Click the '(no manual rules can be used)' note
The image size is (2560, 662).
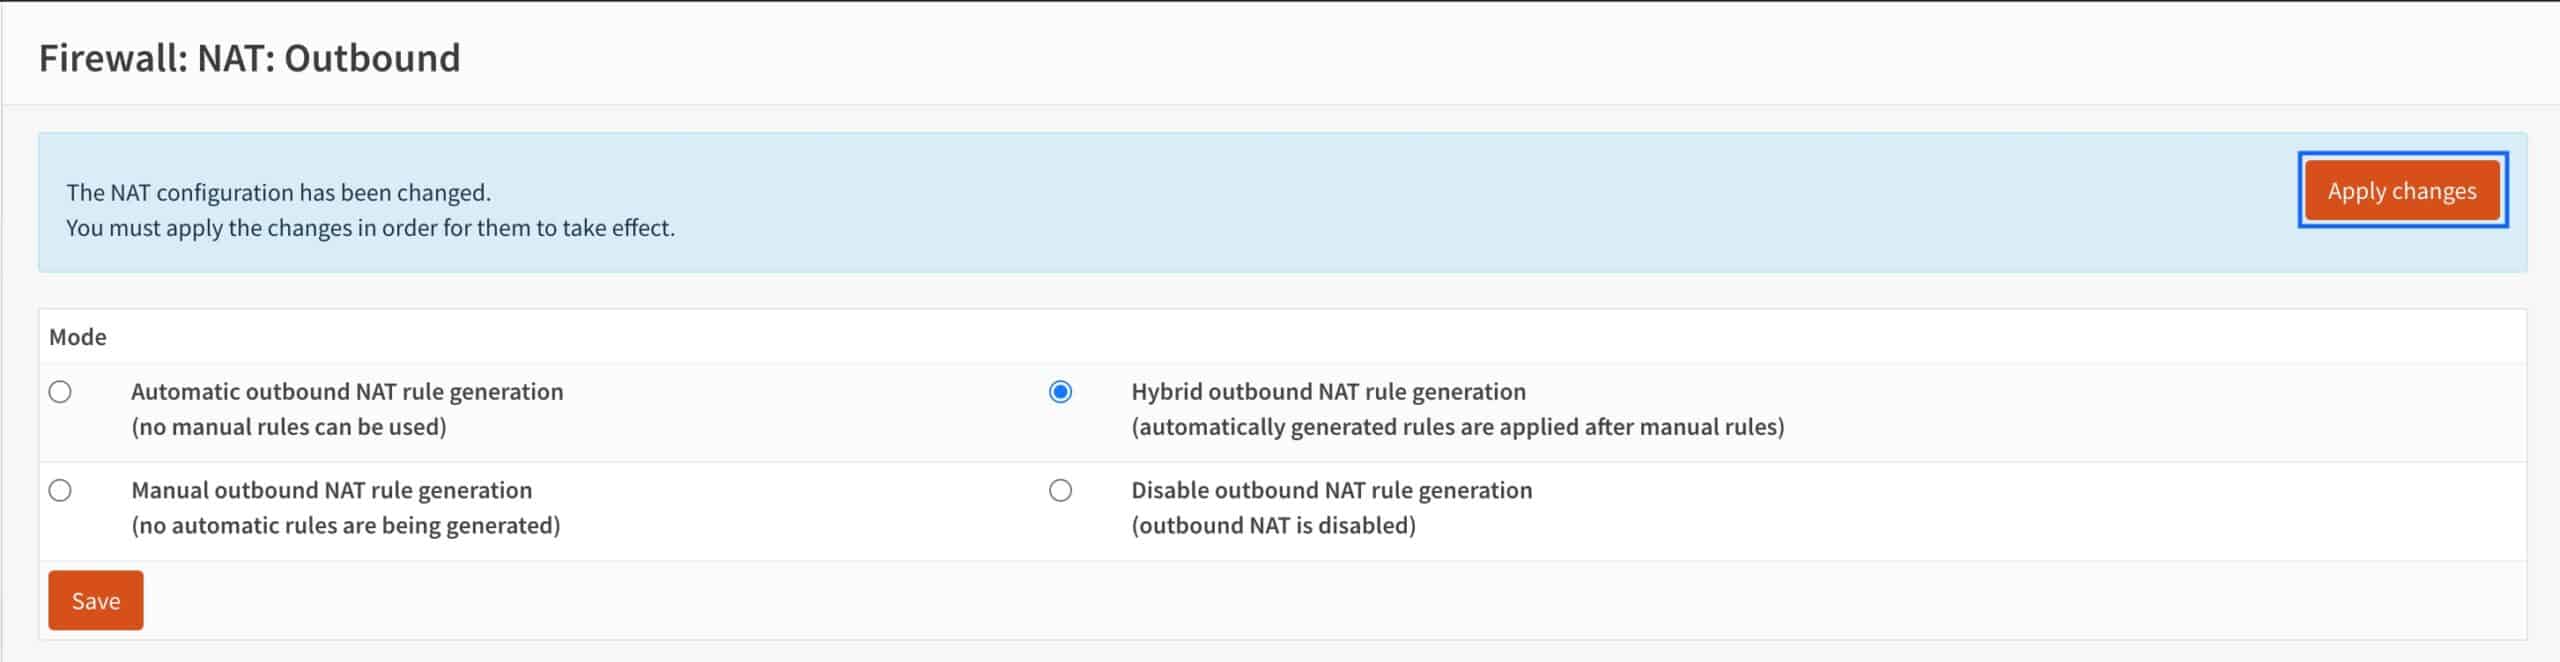(289, 427)
